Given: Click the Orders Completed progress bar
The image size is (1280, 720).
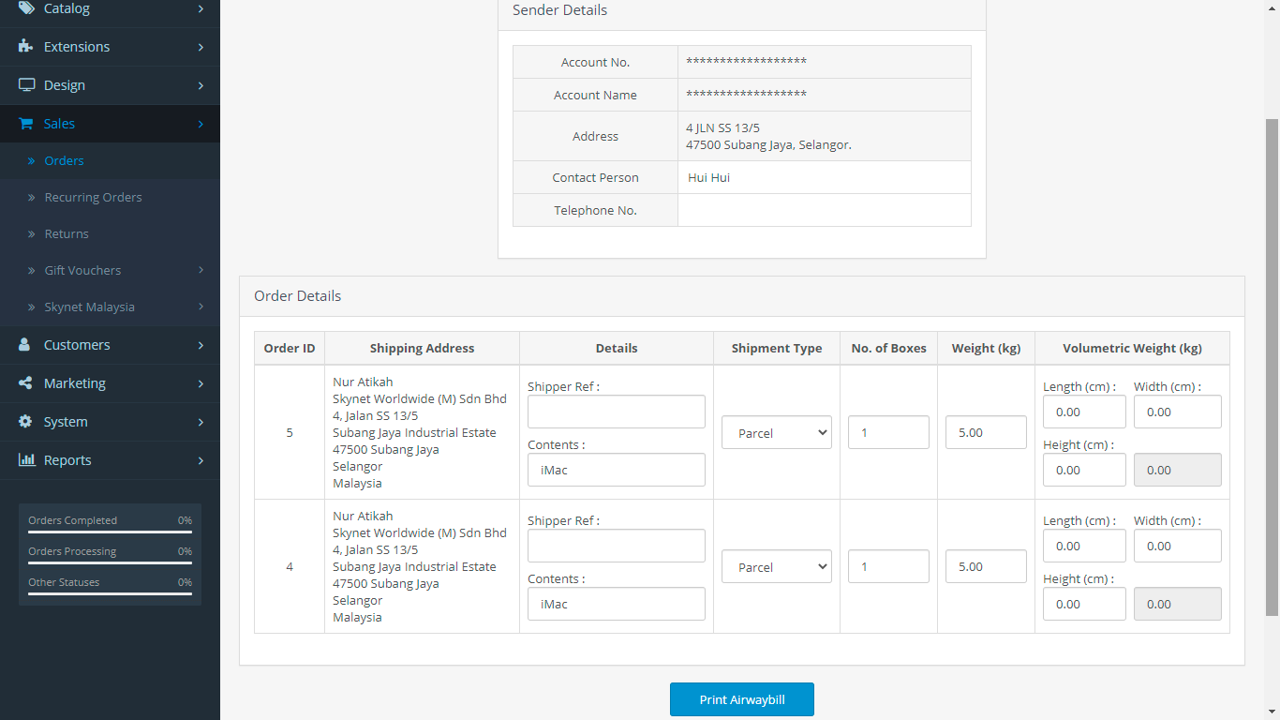Looking at the screenshot, I should tap(110, 532).
